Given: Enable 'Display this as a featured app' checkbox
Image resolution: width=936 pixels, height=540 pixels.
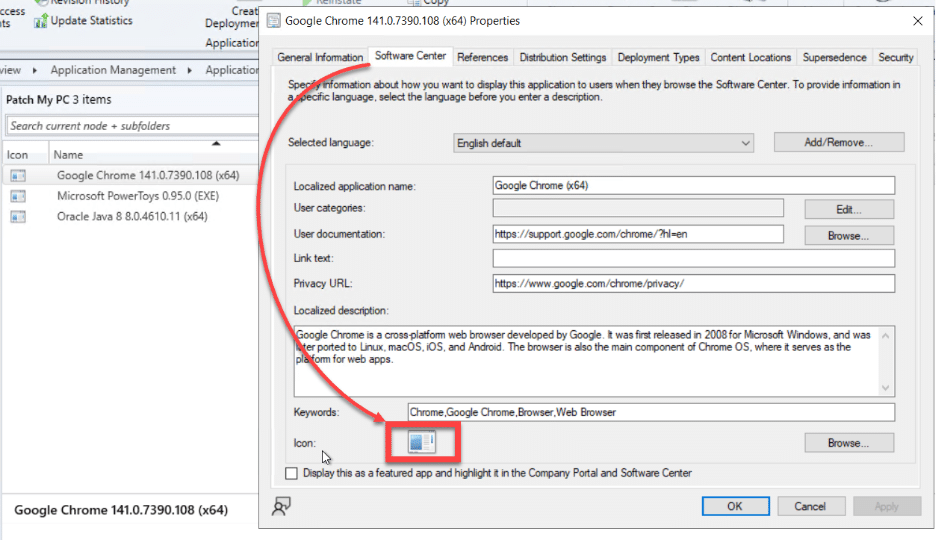Looking at the screenshot, I should [x=292, y=473].
